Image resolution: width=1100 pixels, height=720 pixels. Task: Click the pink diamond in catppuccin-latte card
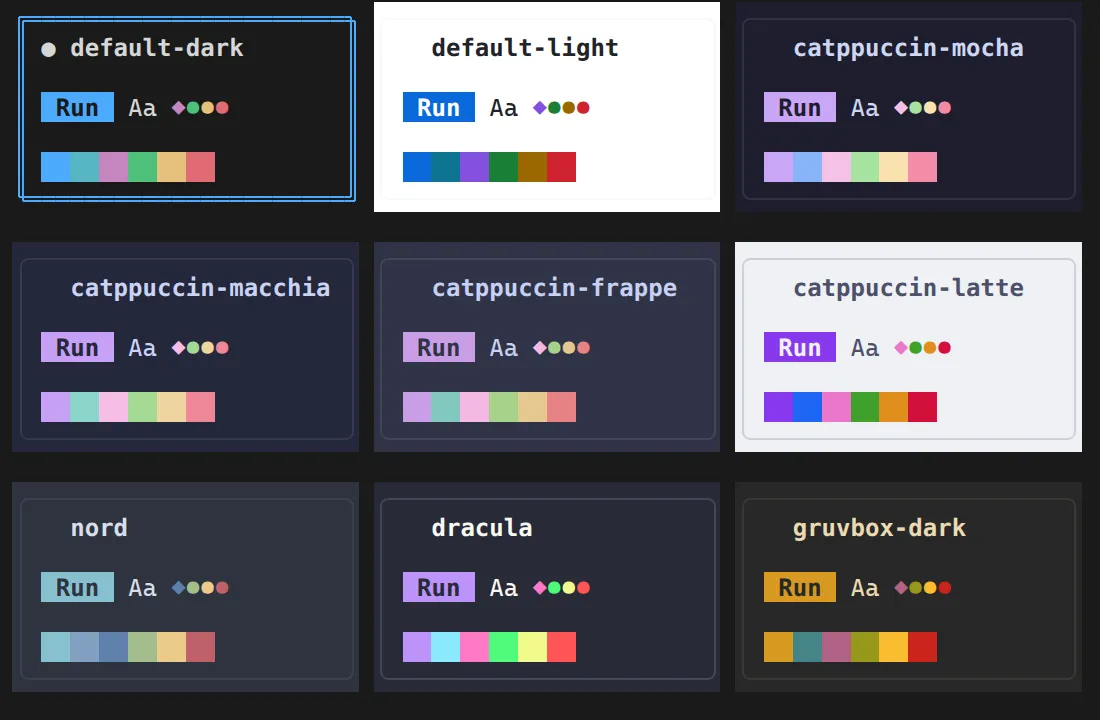901,347
